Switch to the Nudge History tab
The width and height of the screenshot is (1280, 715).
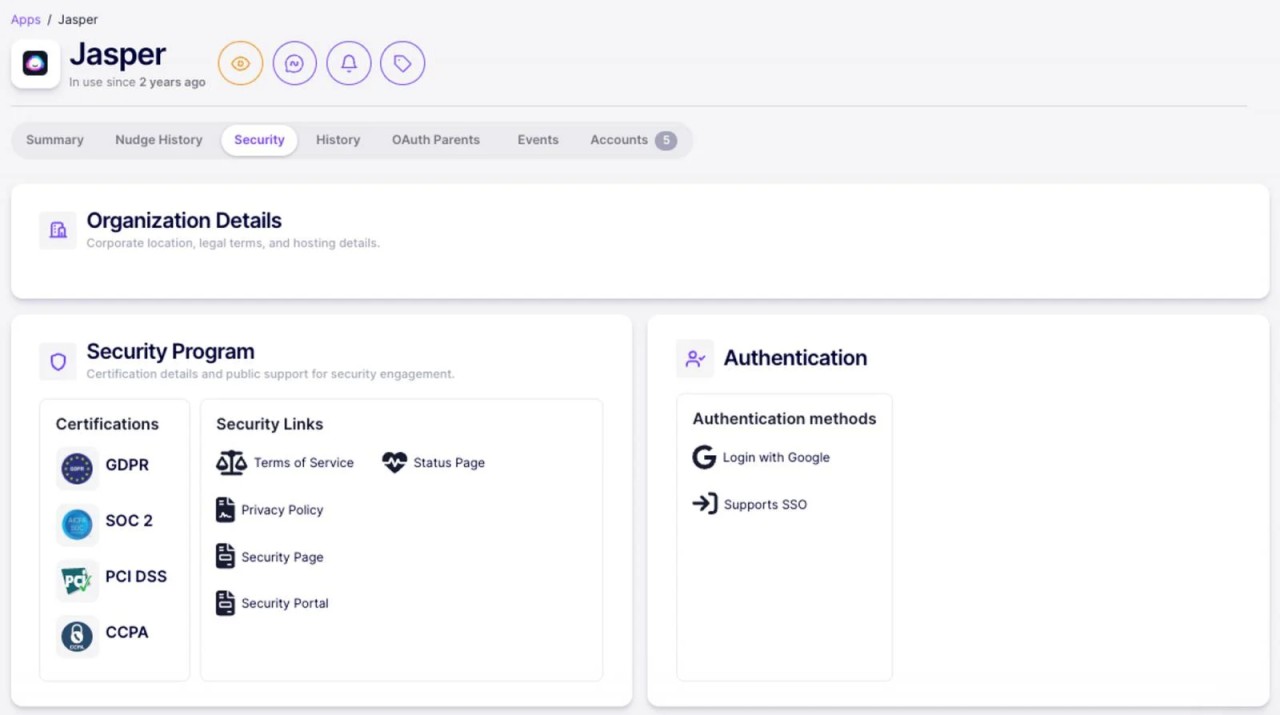pos(158,140)
